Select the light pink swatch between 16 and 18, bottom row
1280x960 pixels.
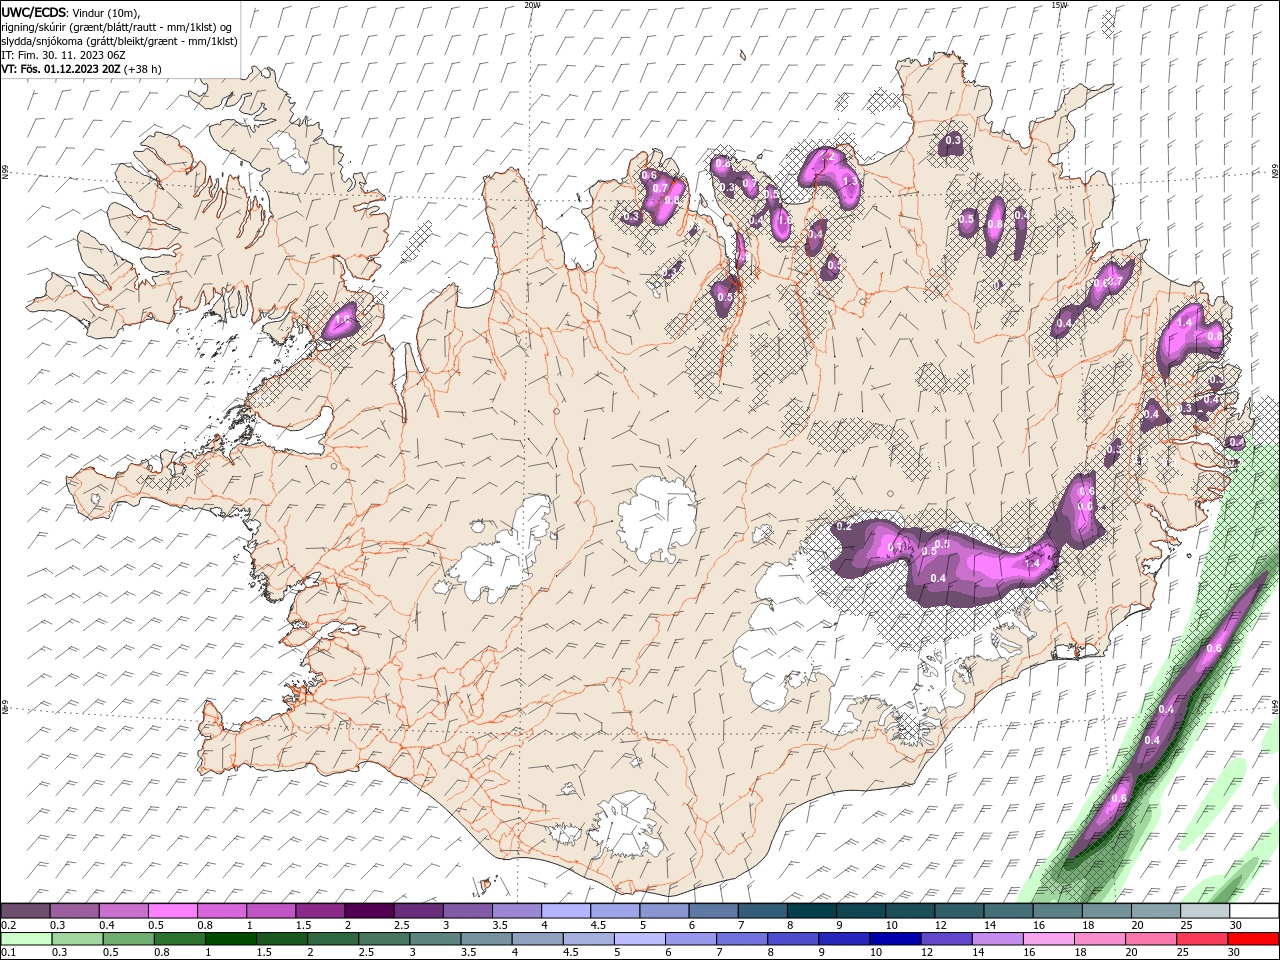[1047, 939]
